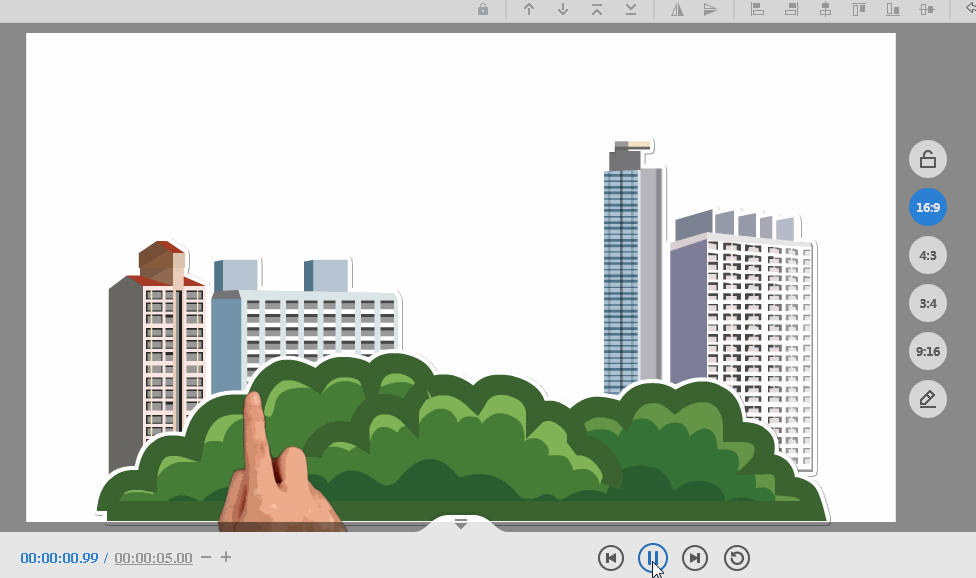This screenshot has width=976, height=578.
Task: Select the 4:3 aspect ratio
Action: click(927, 255)
